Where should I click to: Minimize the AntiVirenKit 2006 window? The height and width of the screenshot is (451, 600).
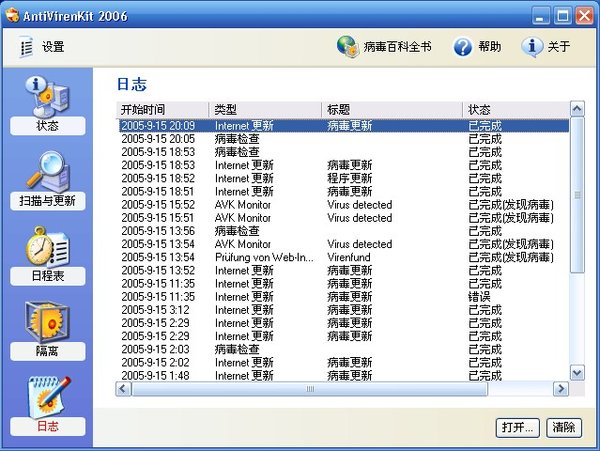tap(540, 16)
